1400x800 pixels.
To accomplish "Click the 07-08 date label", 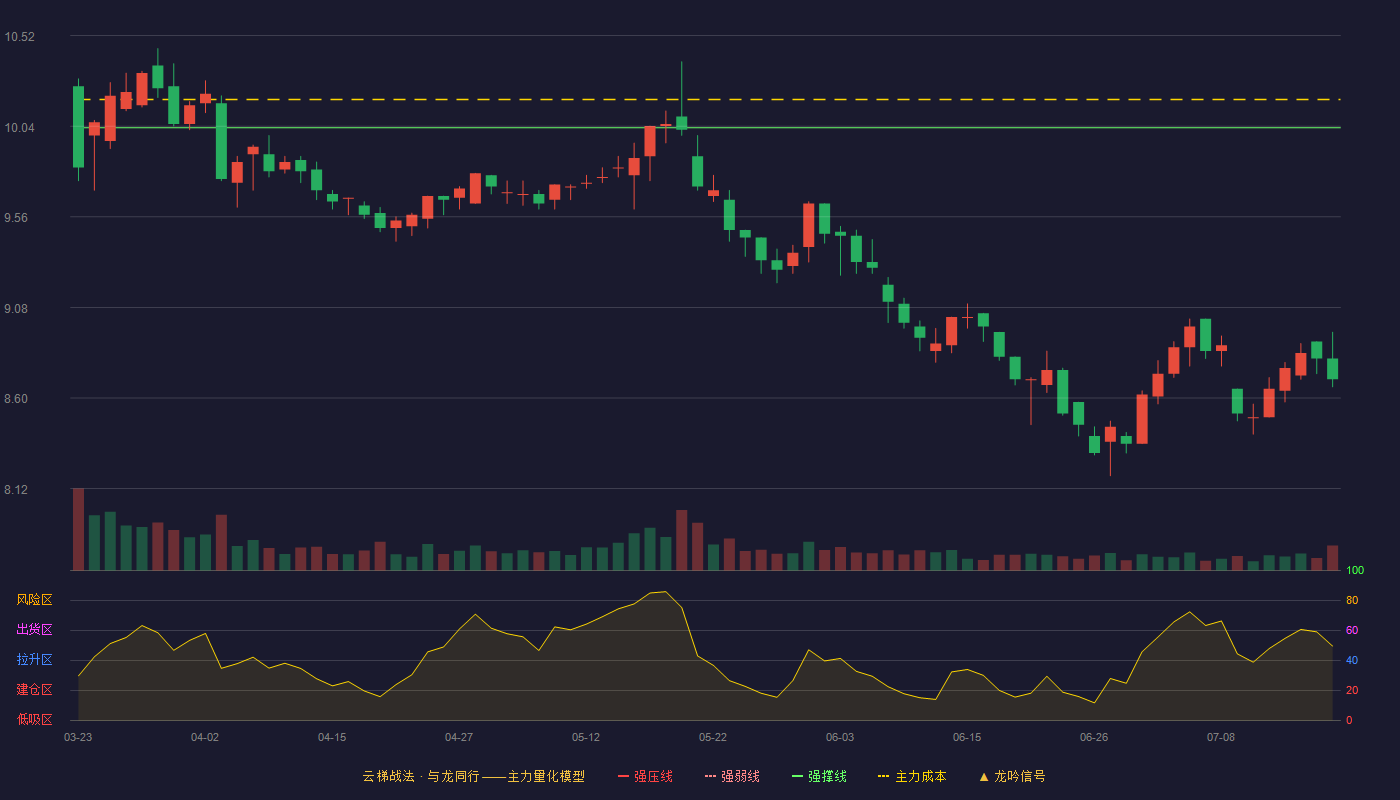I will point(1221,737).
